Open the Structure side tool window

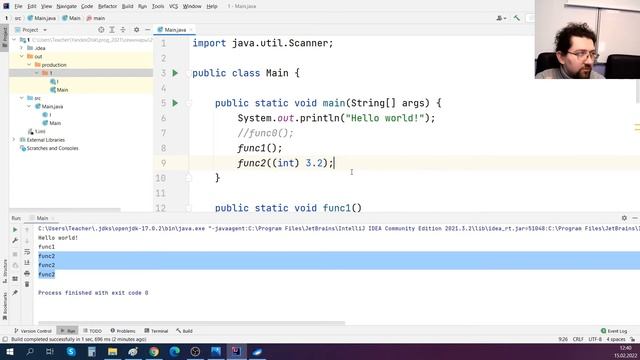[x=4, y=271]
